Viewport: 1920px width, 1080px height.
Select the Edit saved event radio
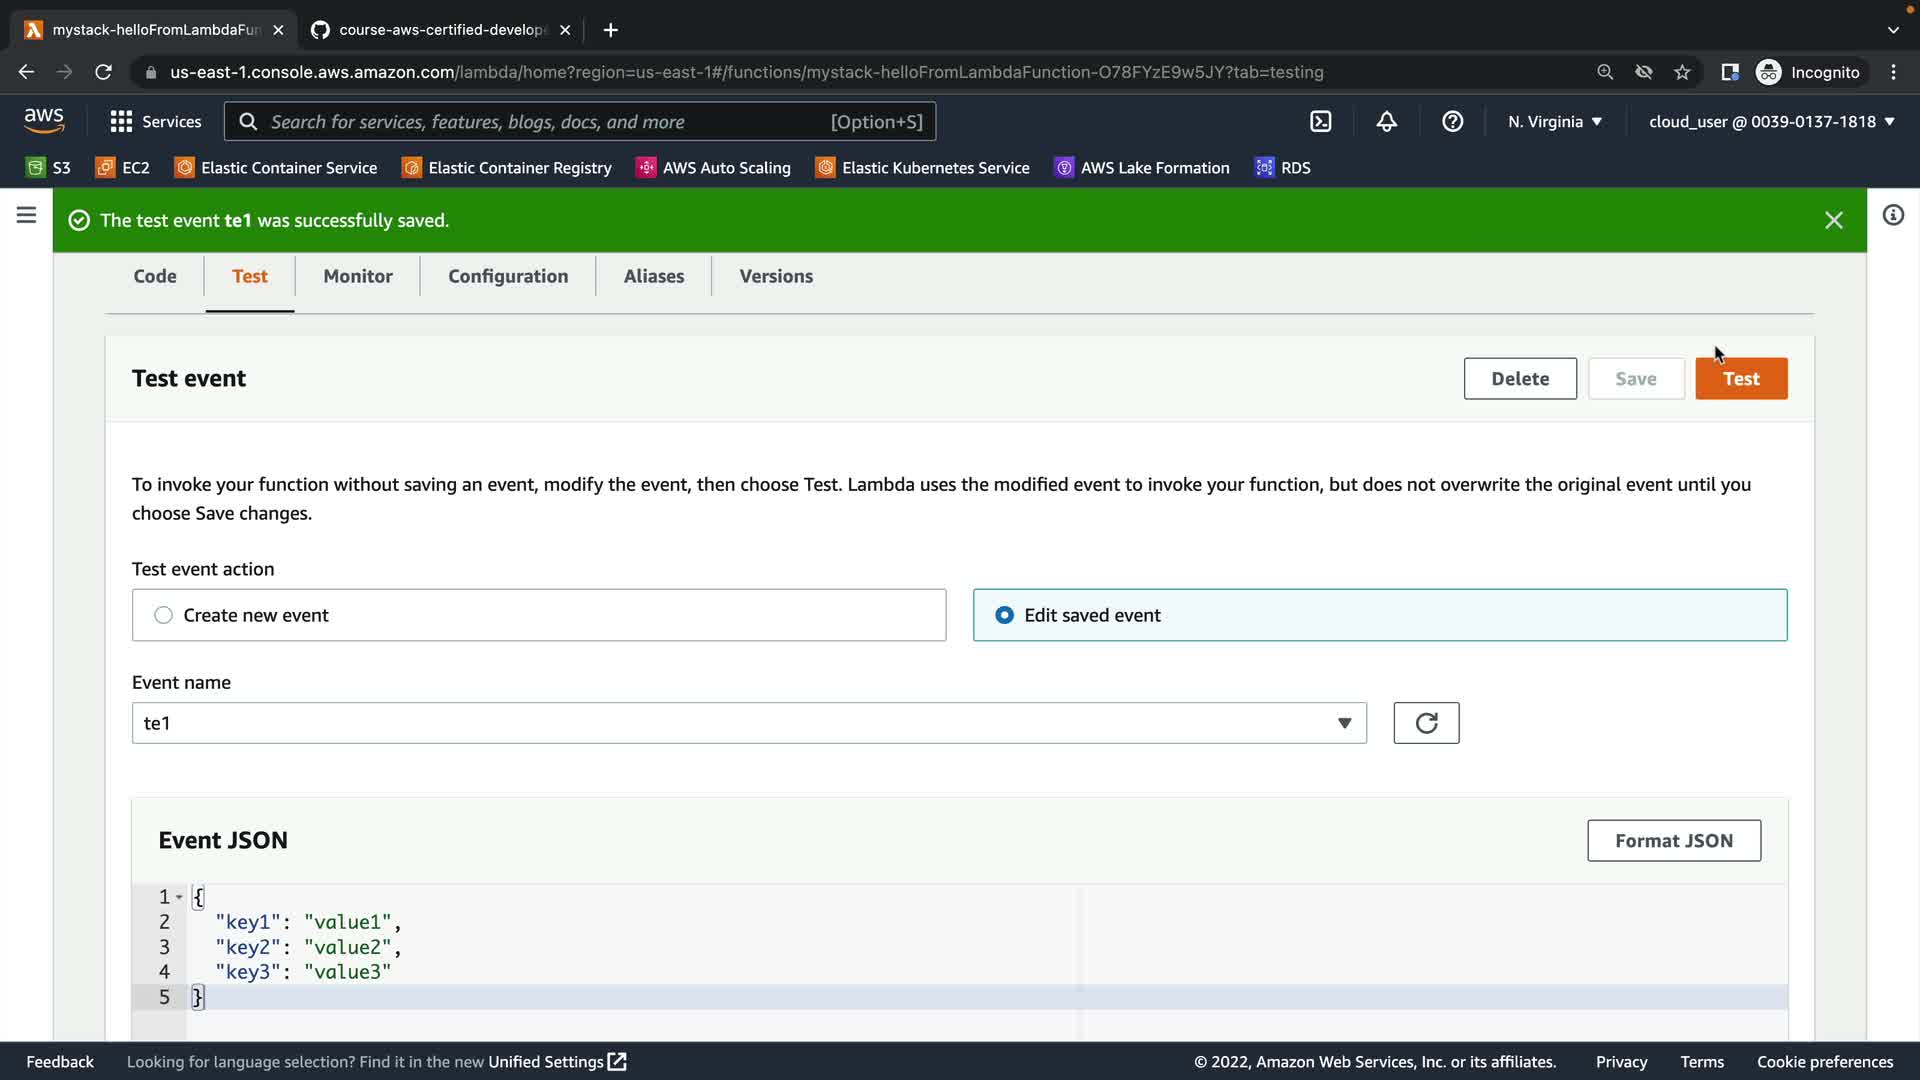(x=1004, y=615)
